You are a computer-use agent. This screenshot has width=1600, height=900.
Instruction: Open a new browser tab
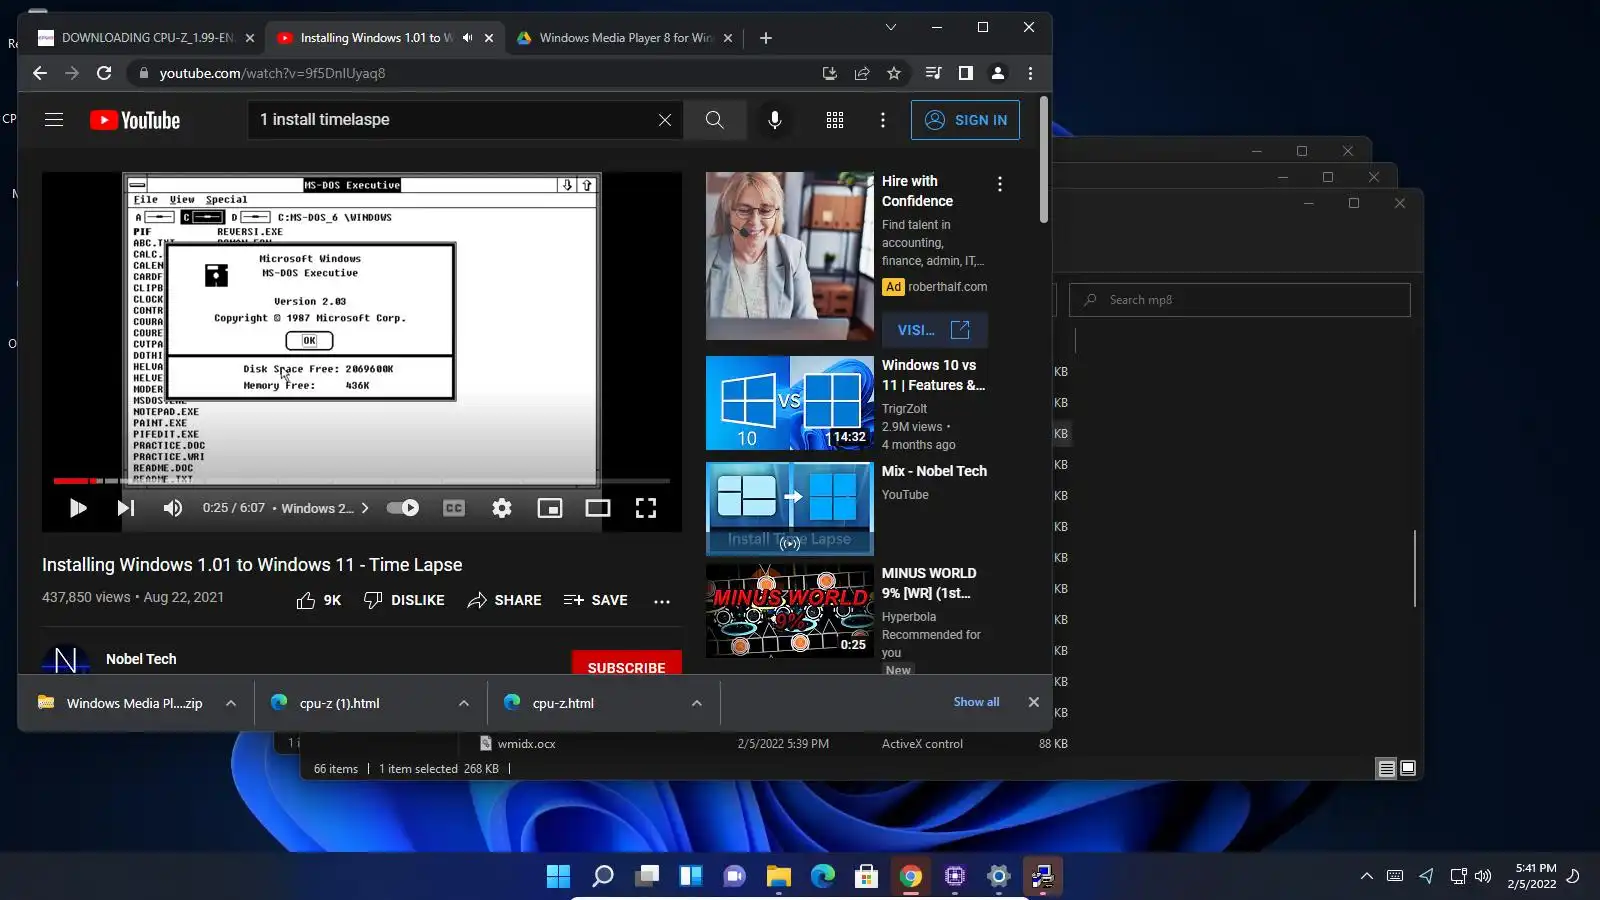coord(766,38)
